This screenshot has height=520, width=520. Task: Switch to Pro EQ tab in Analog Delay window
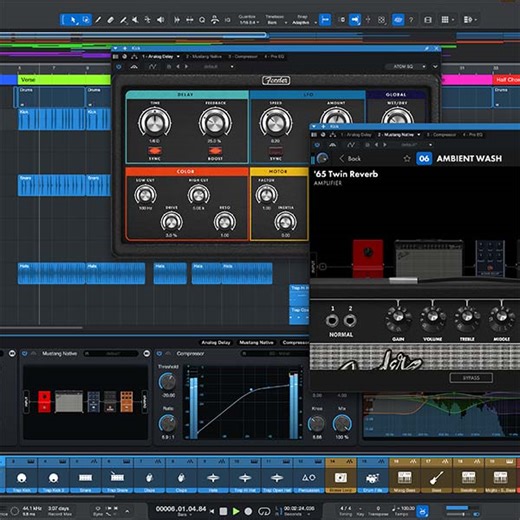tap(274, 57)
